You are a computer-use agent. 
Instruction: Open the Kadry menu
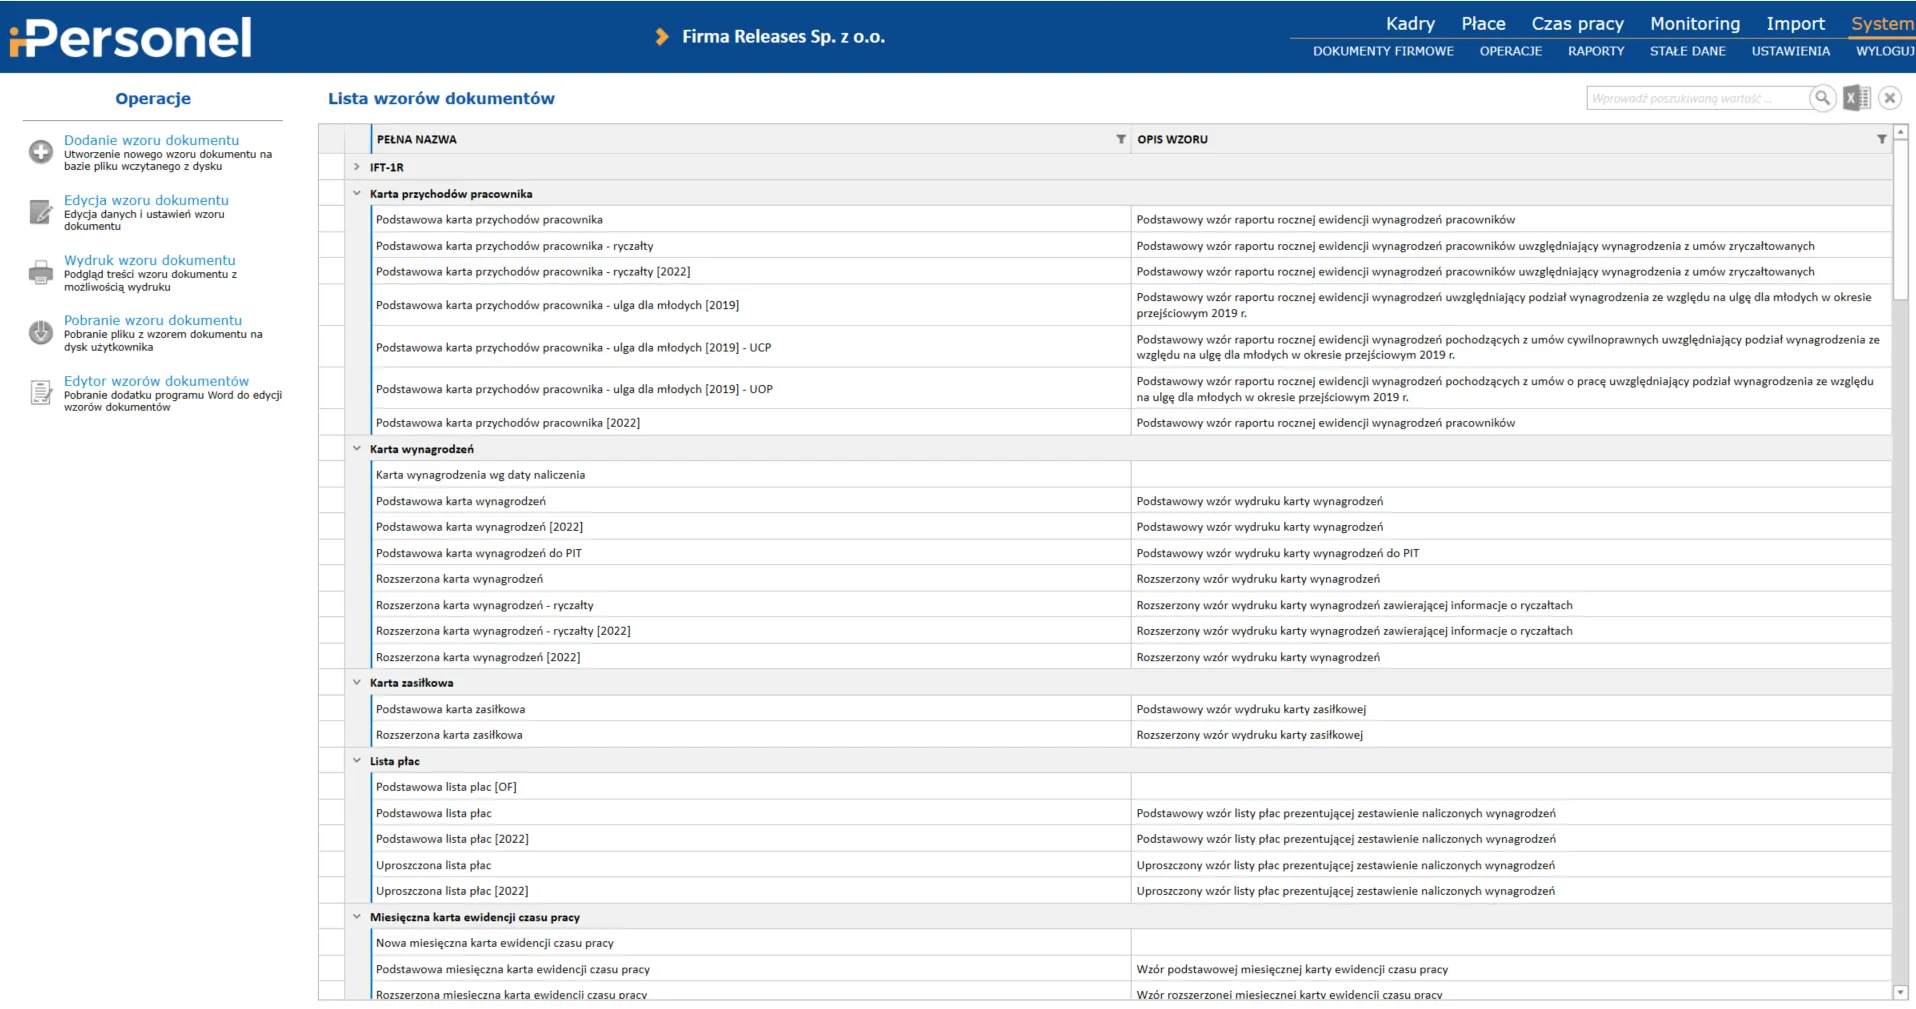click(1410, 24)
